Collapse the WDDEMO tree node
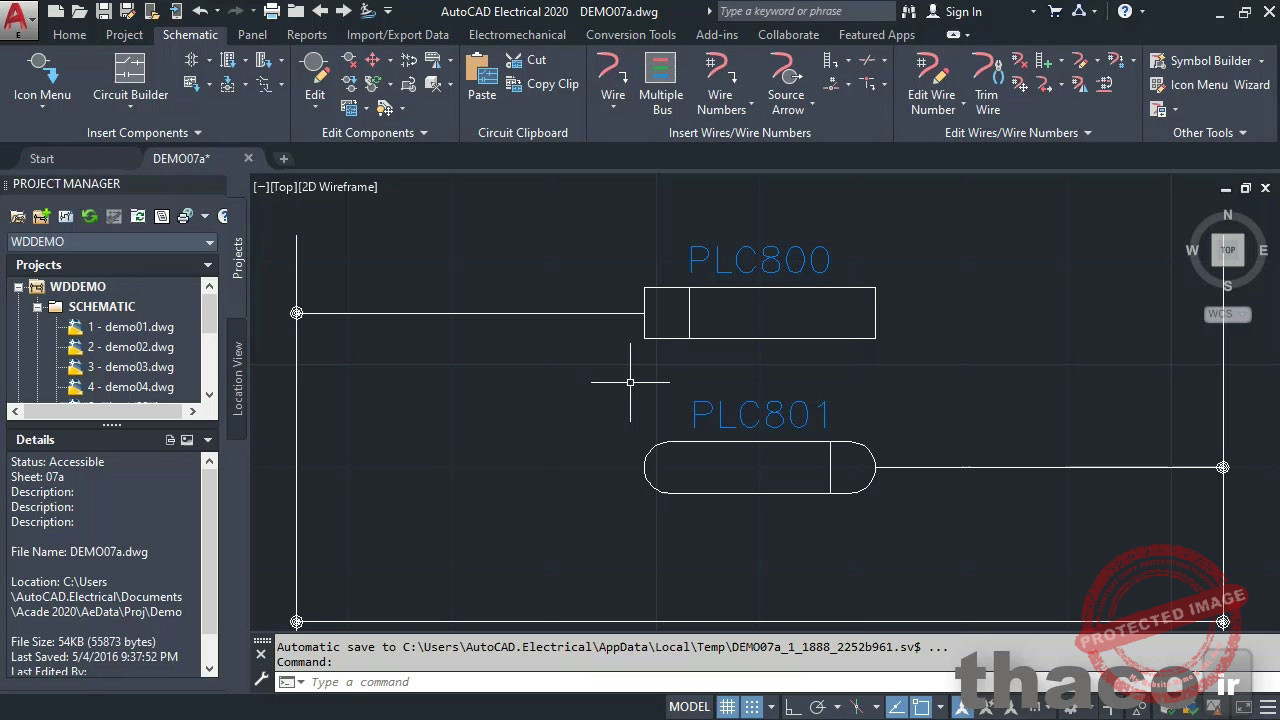 (x=18, y=286)
